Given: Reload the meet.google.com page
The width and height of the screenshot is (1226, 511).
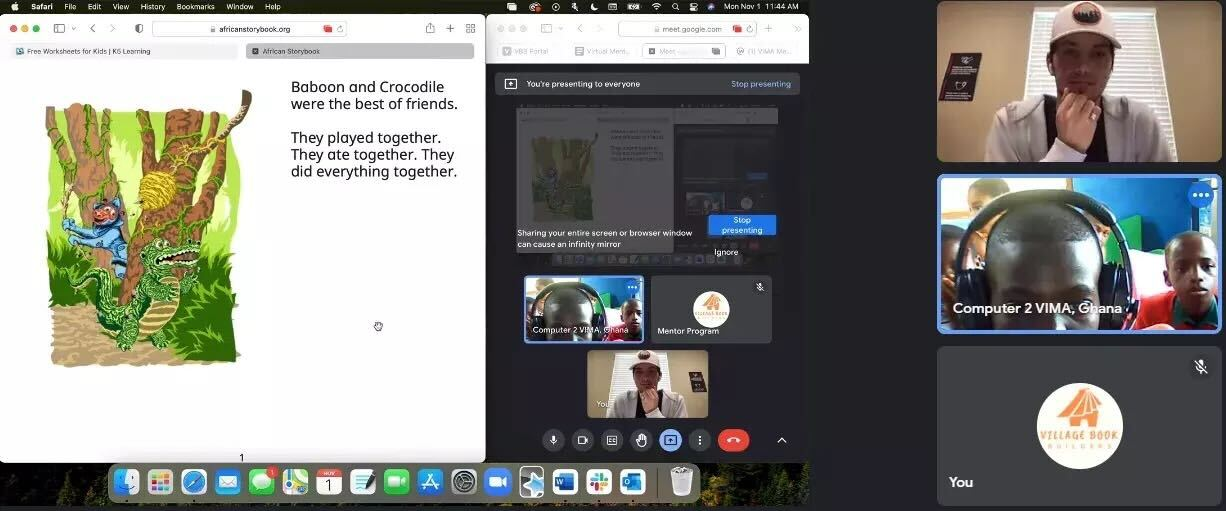Looking at the screenshot, I should (x=751, y=29).
